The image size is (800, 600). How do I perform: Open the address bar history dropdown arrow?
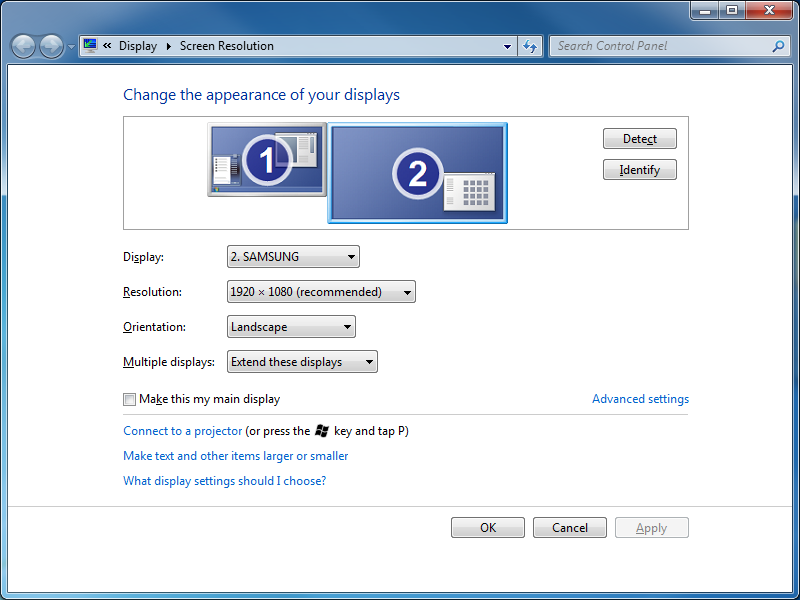click(x=507, y=46)
